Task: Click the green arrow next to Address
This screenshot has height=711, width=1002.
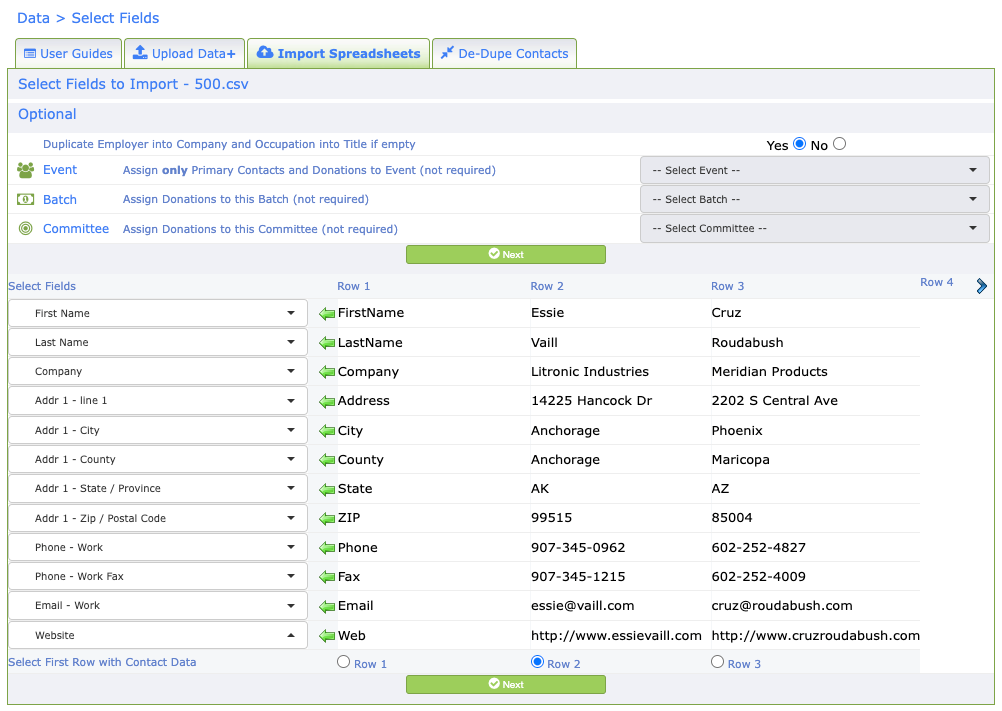Action: tap(327, 401)
